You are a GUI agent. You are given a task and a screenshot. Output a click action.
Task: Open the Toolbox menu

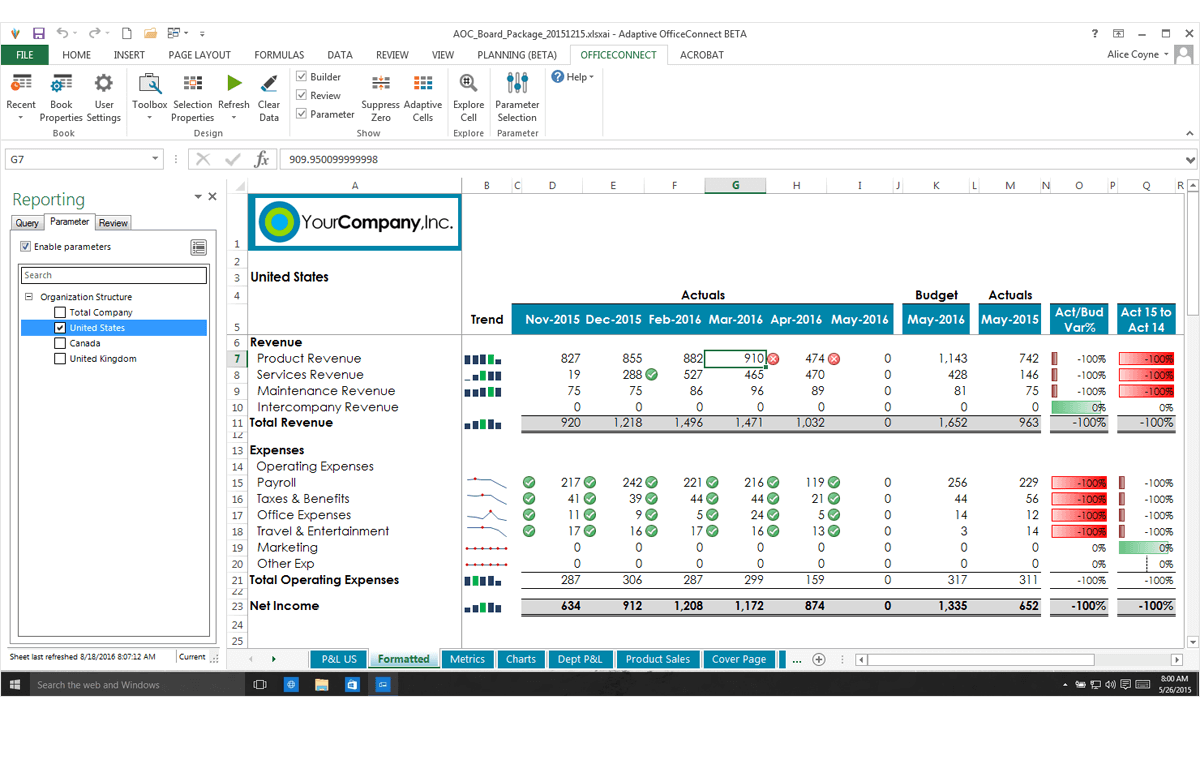tap(150, 97)
